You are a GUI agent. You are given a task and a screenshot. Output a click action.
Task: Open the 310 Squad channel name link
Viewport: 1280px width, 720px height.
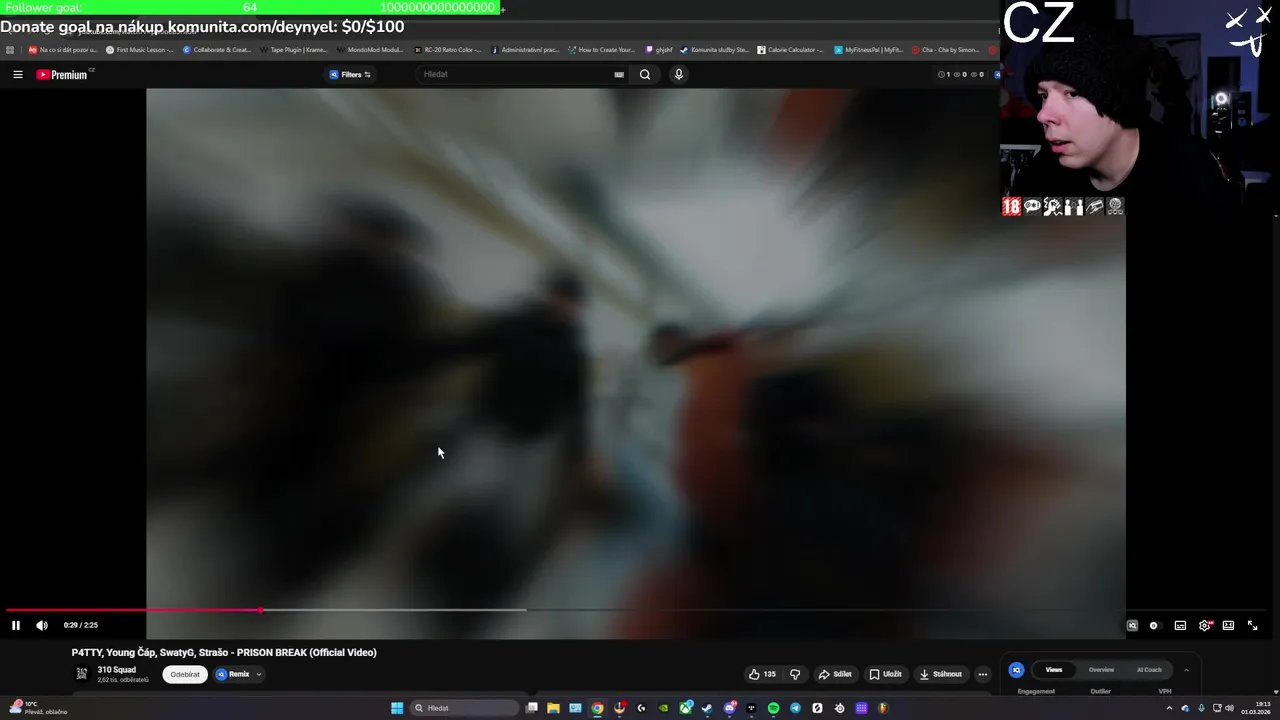117,670
